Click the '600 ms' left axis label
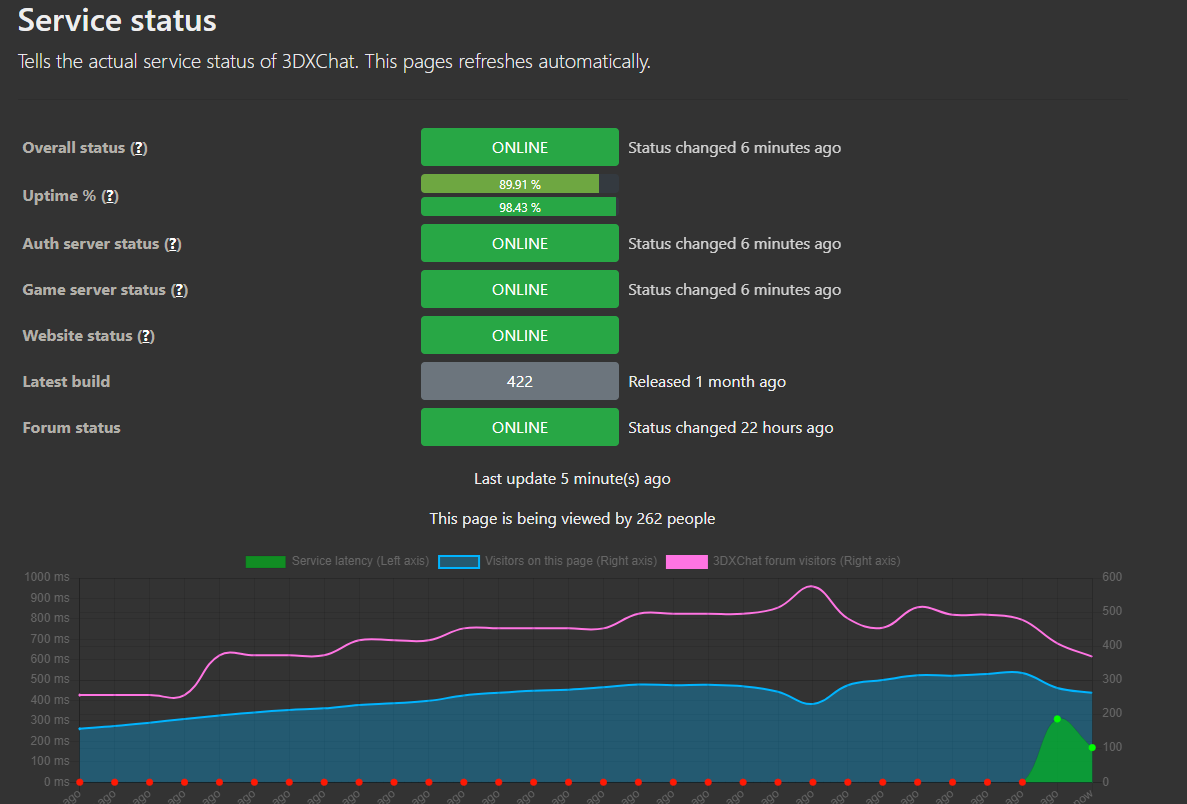 [50, 659]
